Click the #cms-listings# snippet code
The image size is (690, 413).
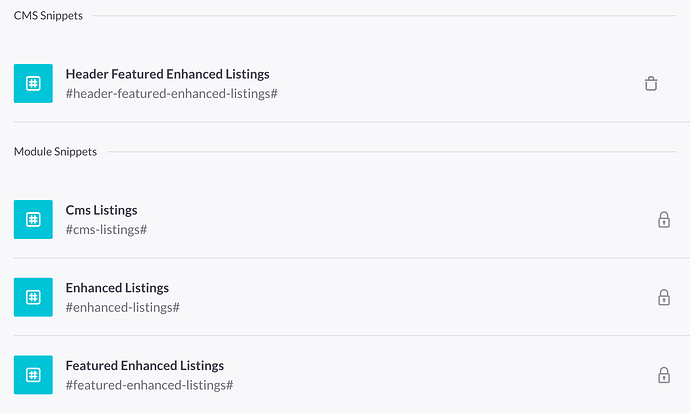pyautogui.click(x=106, y=229)
